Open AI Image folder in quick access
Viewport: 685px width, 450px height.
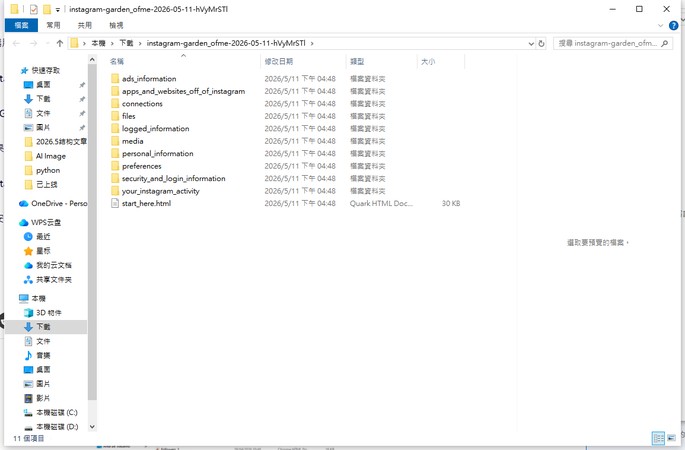tap(45, 156)
